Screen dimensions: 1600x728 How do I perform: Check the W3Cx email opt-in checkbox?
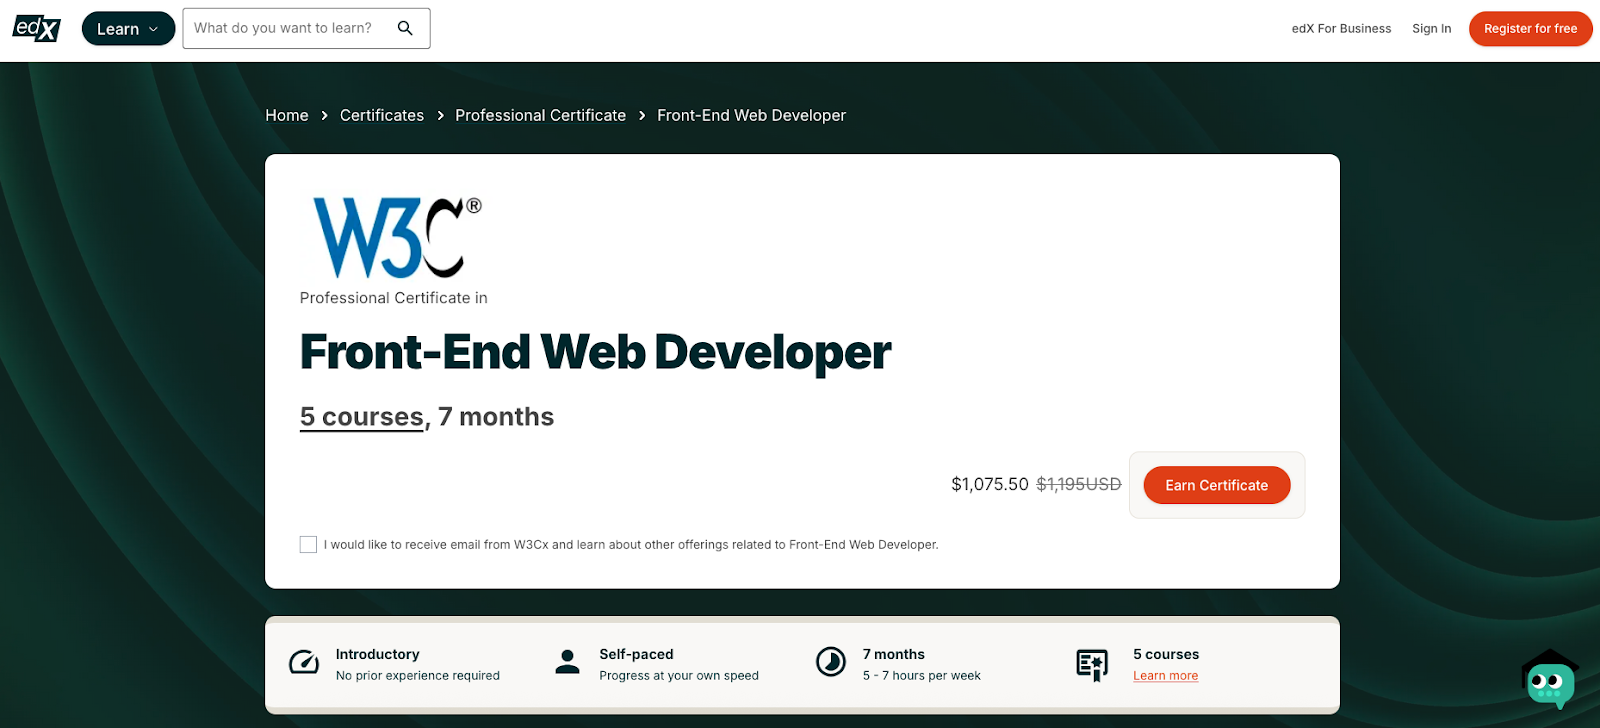[x=308, y=544]
